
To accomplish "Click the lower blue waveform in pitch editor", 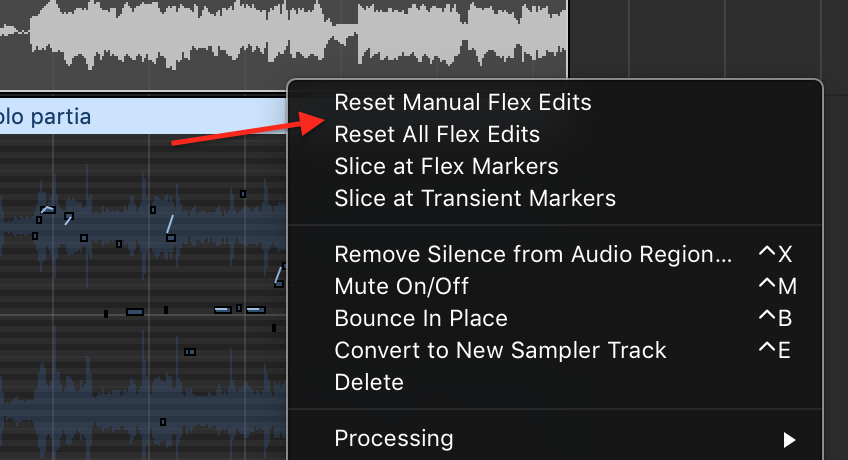I will tap(143, 403).
